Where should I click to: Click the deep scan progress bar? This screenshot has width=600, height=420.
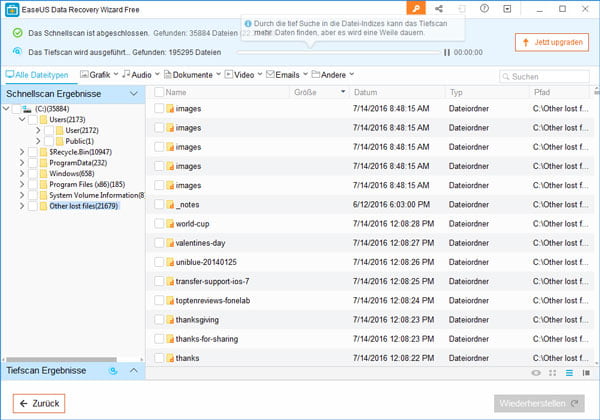(x=338, y=52)
